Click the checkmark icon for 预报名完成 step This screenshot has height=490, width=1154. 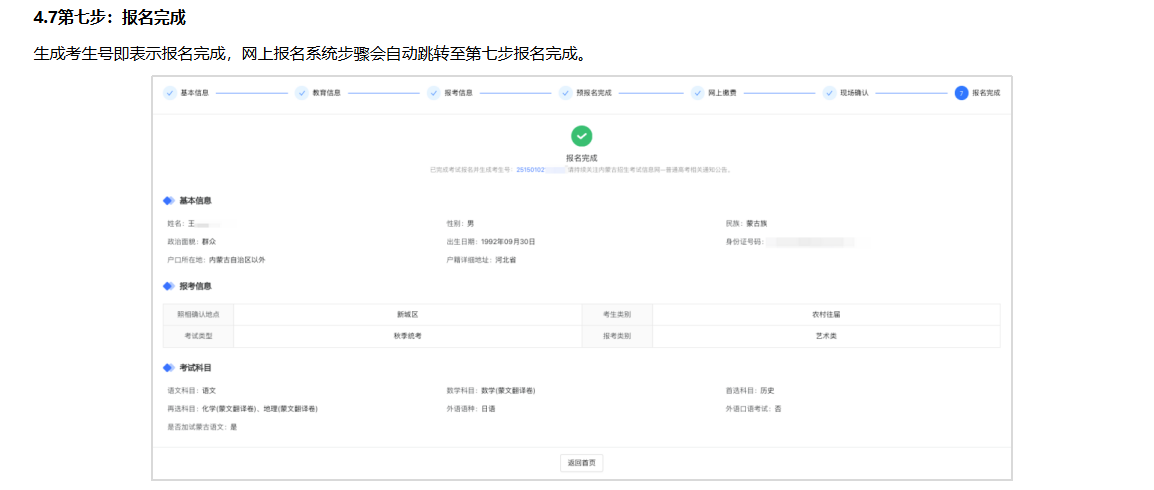point(565,93)
